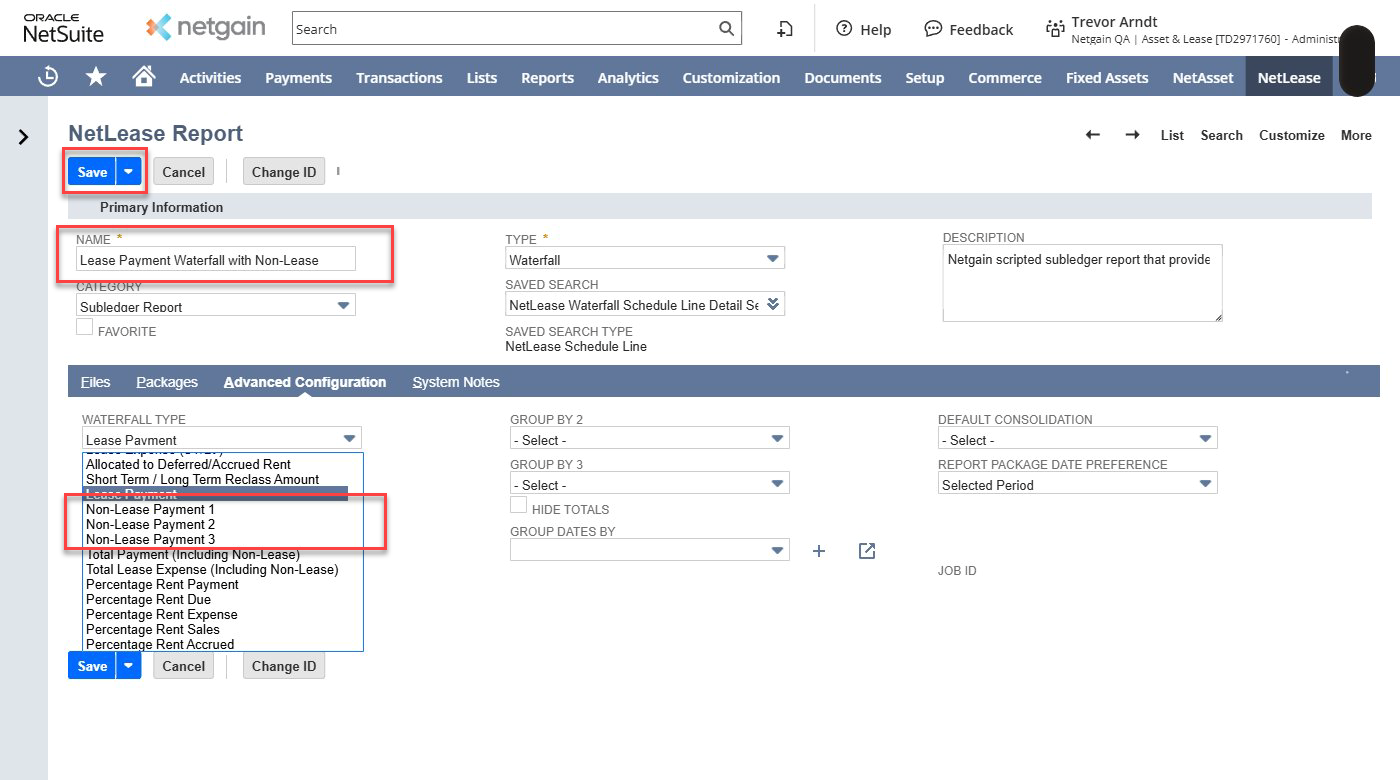Go to previous record with left arrow

[x=1093, y=135]
